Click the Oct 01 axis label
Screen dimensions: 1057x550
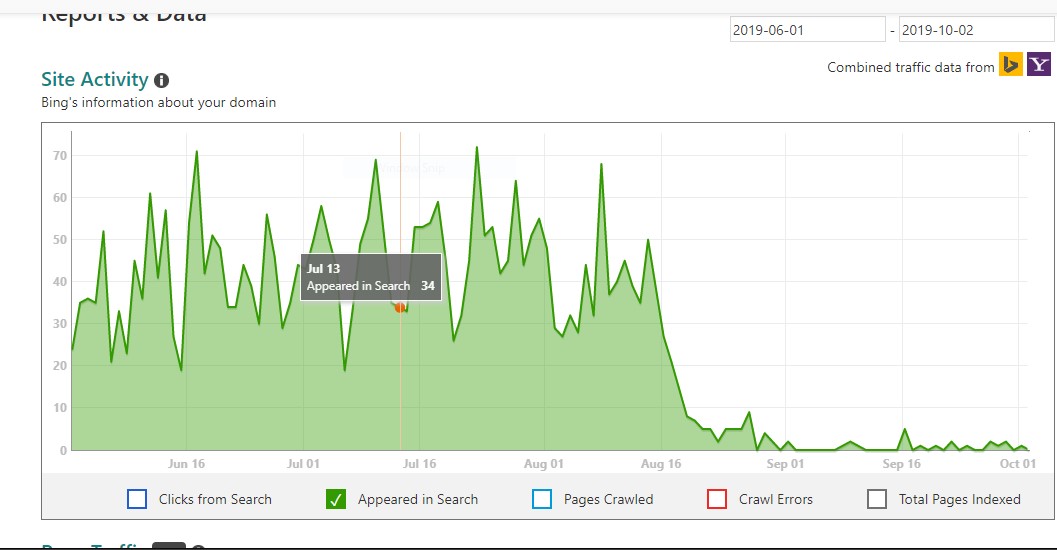(x=1017, y=464)
